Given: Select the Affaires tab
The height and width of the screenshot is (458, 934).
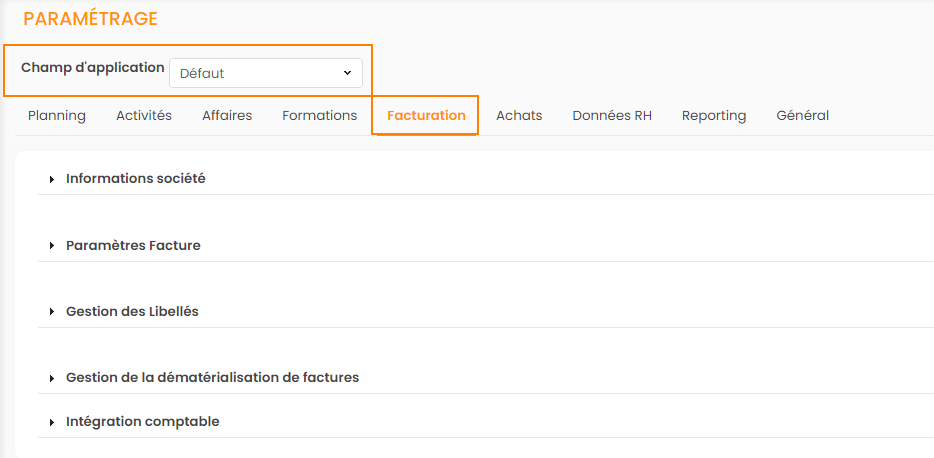Looking at the screenshot, I should pyautogui.click(x=227, y=115).
